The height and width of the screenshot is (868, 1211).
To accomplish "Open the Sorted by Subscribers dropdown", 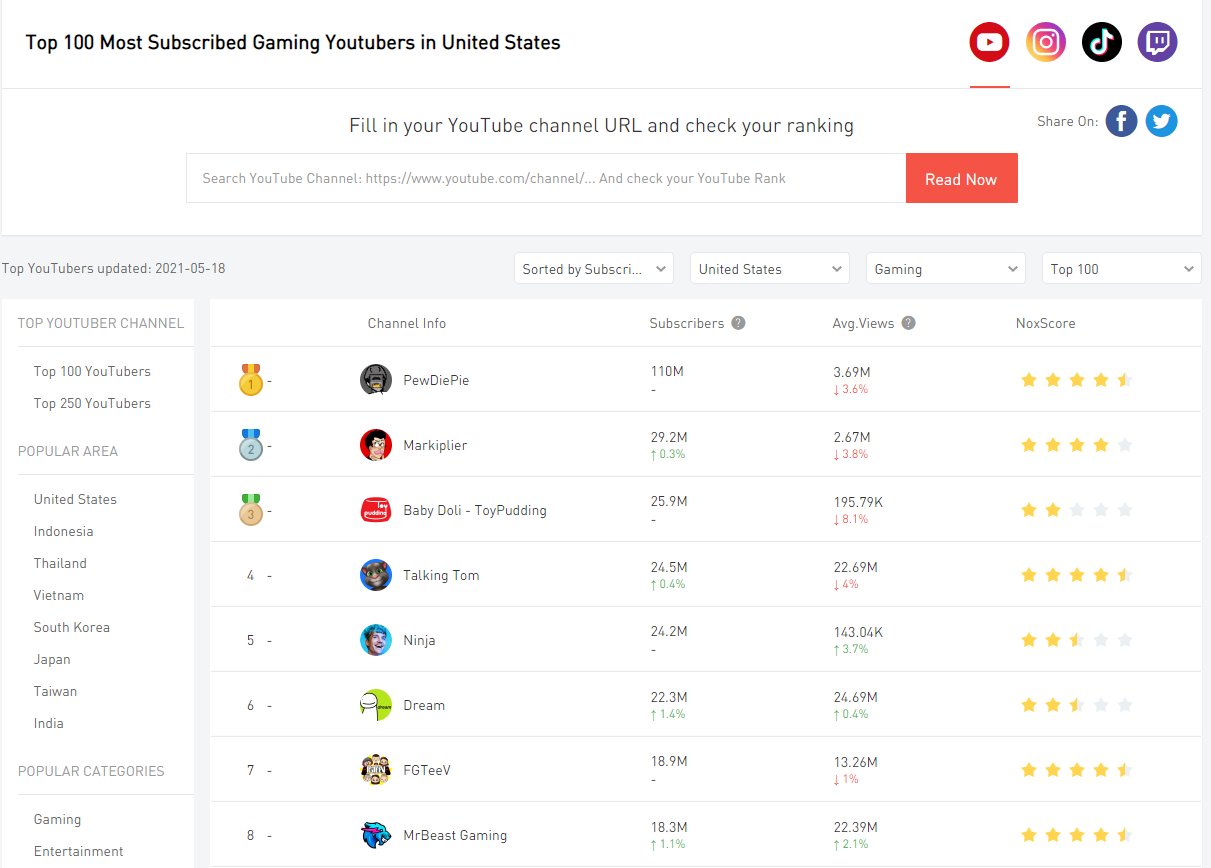I will tap(594, 268).
